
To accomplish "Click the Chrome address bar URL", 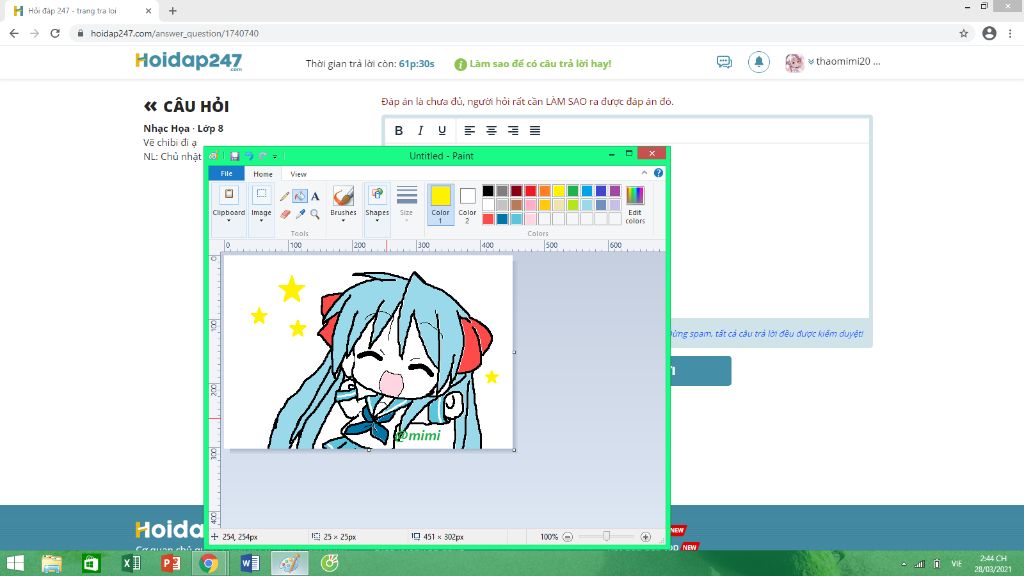I will (174, 33).
